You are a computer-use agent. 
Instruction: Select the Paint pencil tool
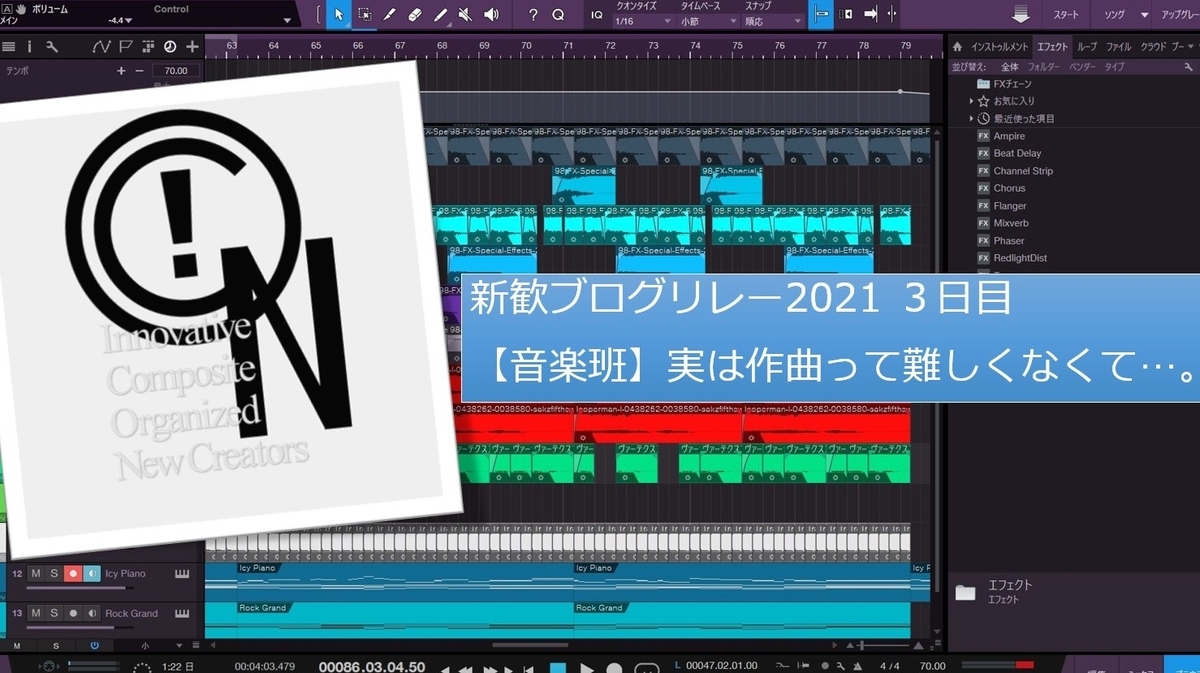(441, 15)
